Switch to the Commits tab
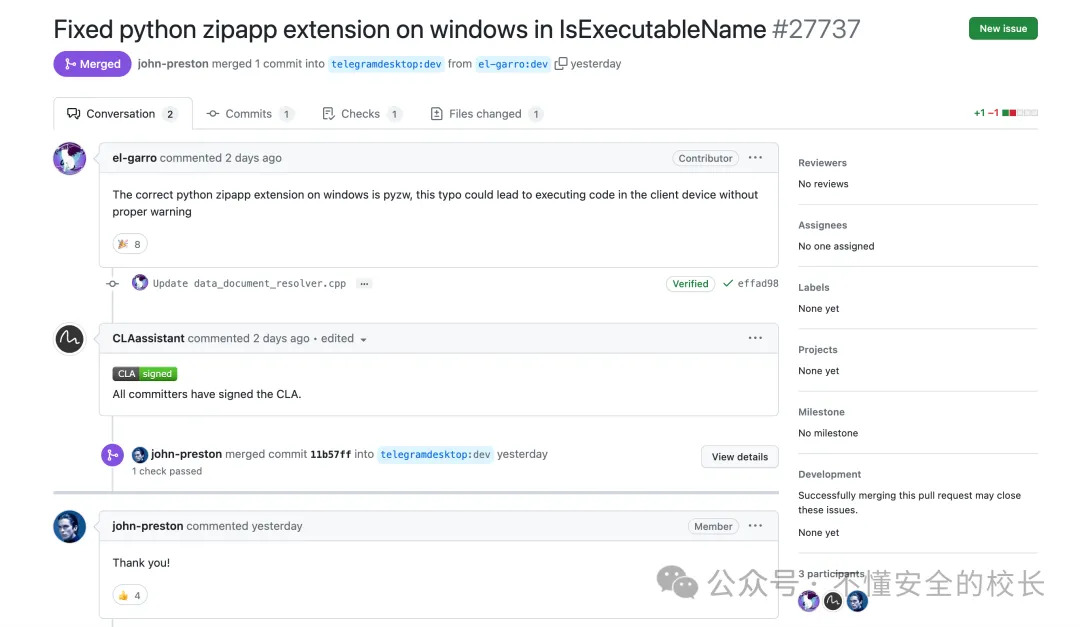This screenshot has width=1080, height=627. pyautogui.click(x=249, y=114)
